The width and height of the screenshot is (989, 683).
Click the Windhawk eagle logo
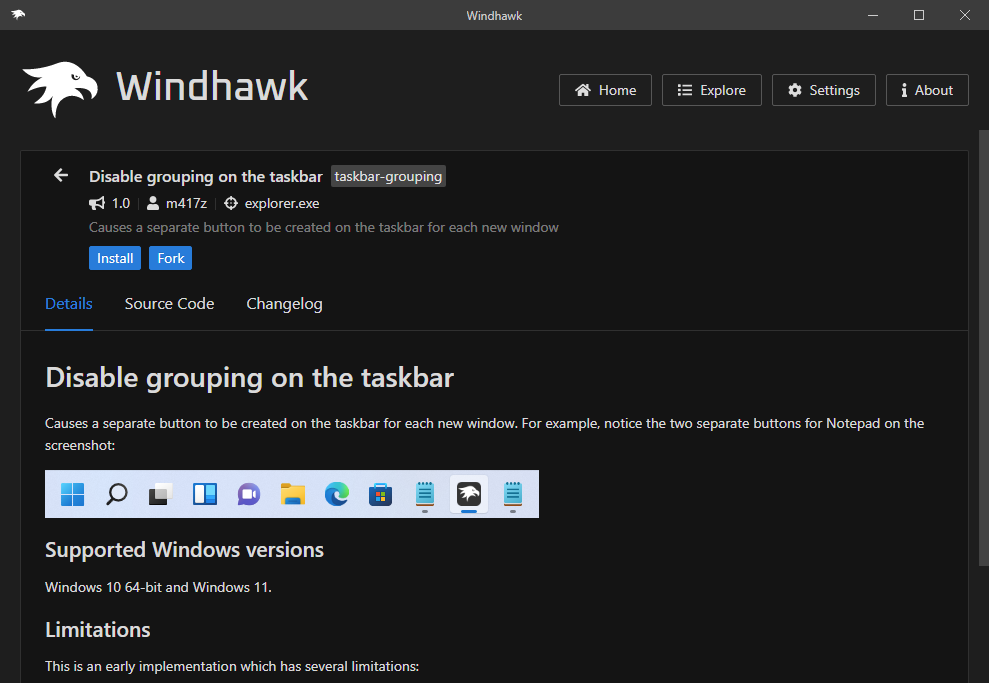tap(61, 88)
